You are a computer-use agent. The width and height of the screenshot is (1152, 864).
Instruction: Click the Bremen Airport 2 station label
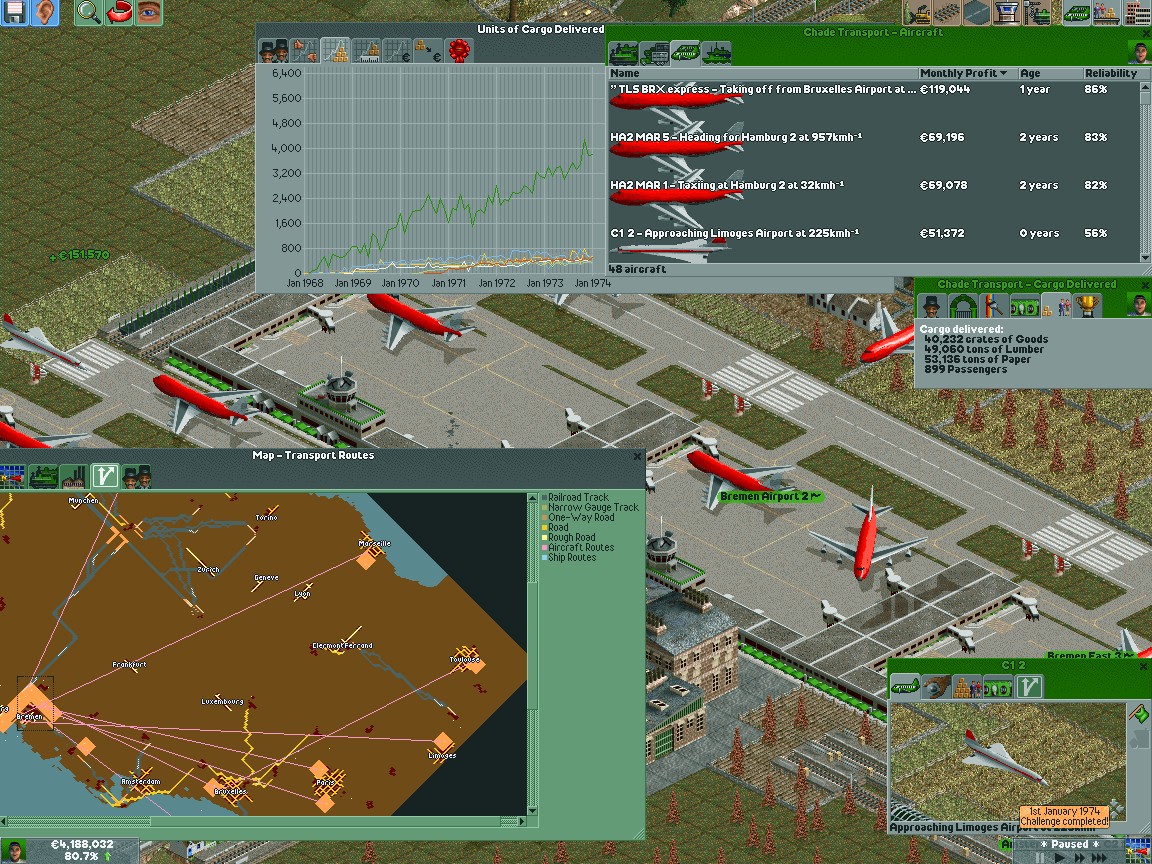[770, 497]
